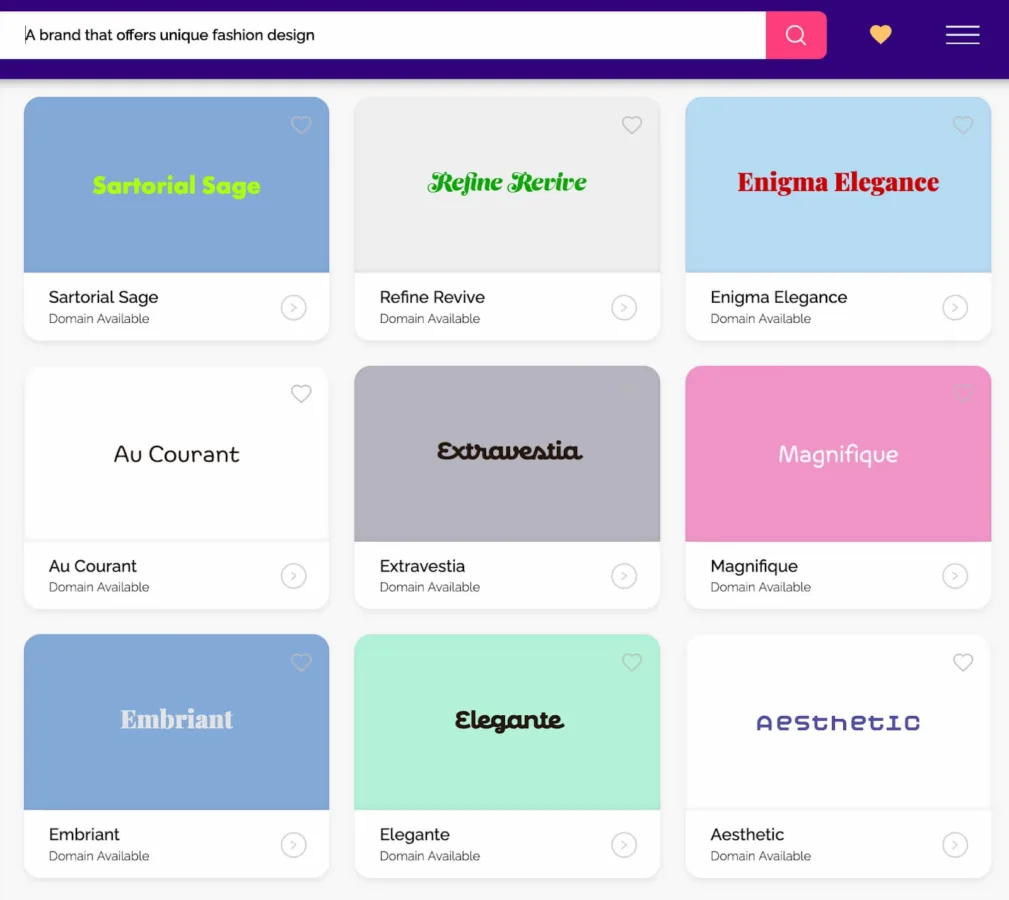Open Embriant details arrow
Image resolution: width=1009 pixels, height=900 pixels.
[x=293, y=845]
